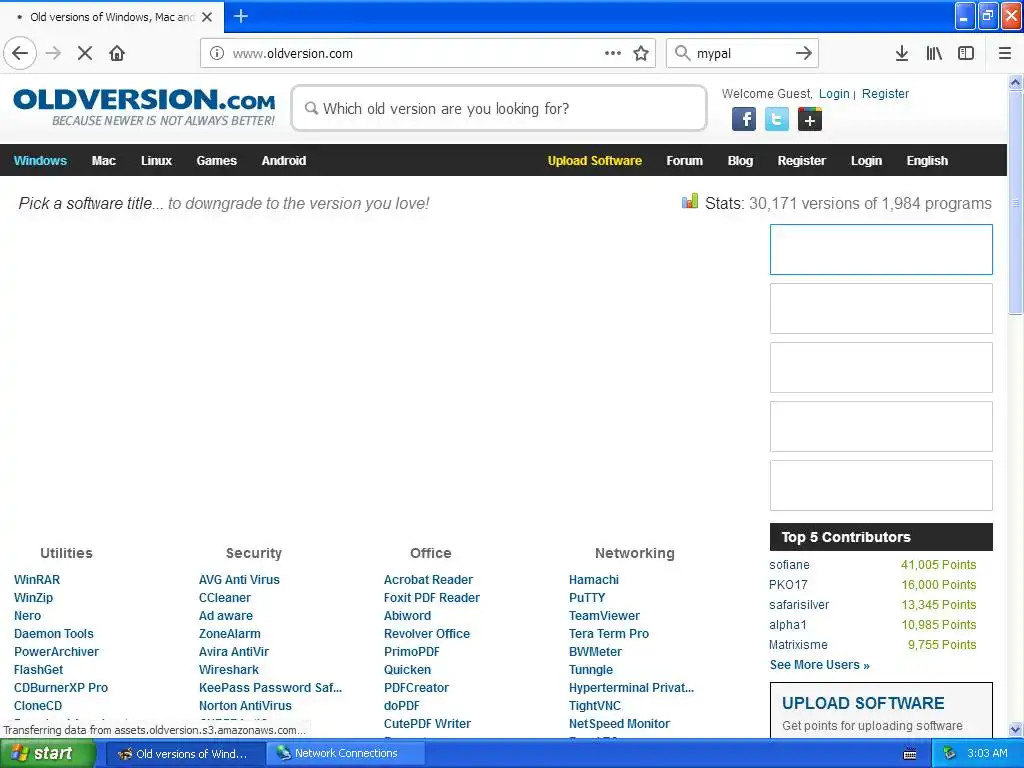The height and width of the screenshot is (768, 1024).
Task: Run search with arrow in search box
Action: (803, 53)
